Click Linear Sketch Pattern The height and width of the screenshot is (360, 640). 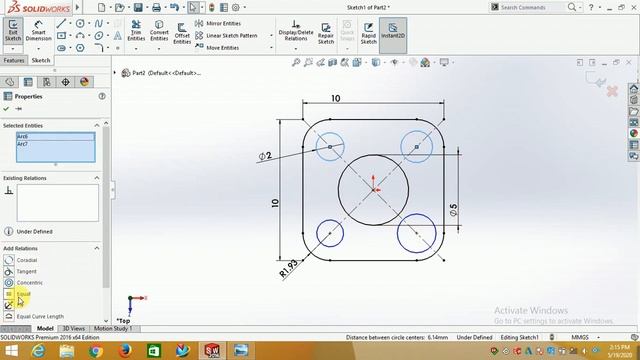[x=226, y=36]
